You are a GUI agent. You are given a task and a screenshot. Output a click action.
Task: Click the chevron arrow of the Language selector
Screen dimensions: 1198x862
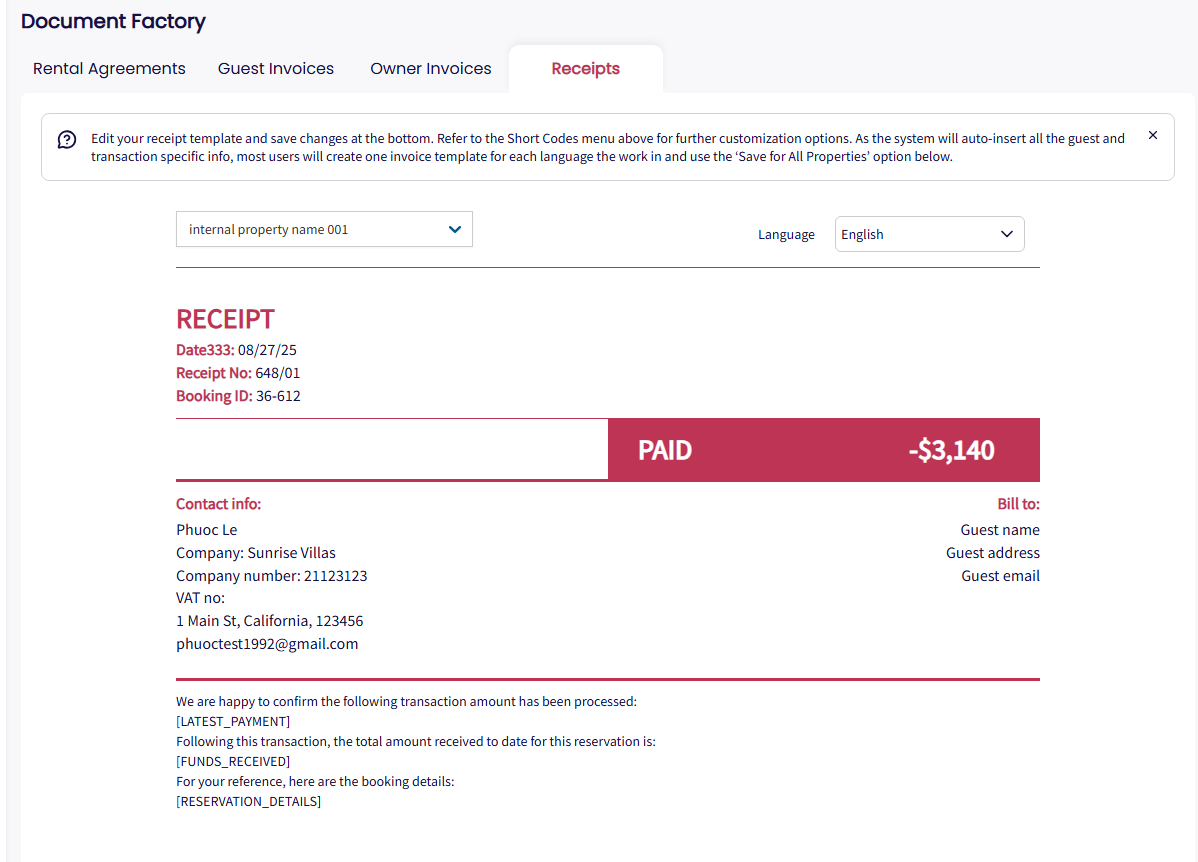pos(1007,234)
